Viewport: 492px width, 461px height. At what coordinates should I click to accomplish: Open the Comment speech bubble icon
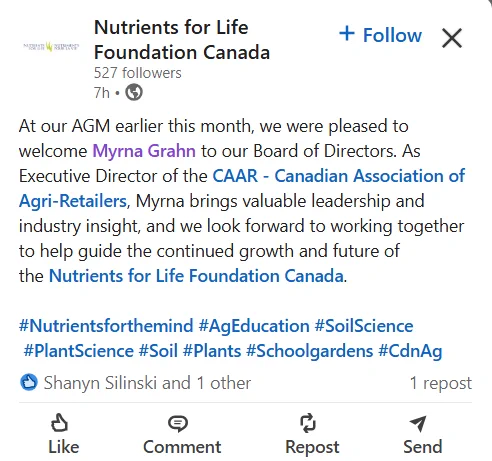point(178,423)
